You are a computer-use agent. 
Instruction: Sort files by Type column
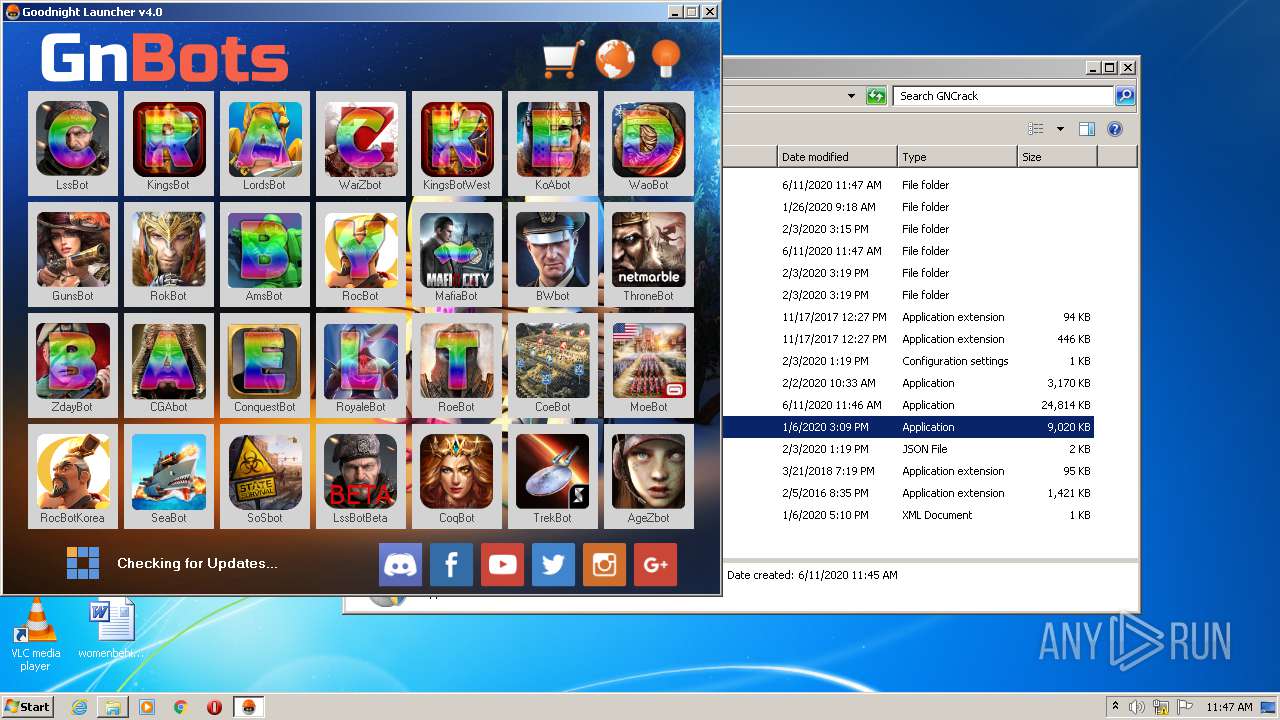(957, 157)
